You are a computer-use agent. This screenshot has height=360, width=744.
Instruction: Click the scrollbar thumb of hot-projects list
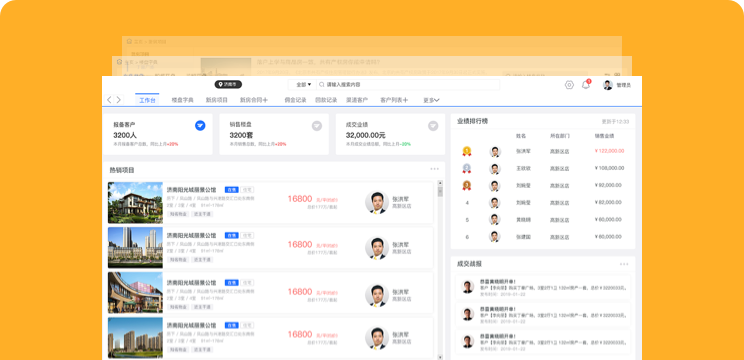pyautogui.click(x=440, y=191)
